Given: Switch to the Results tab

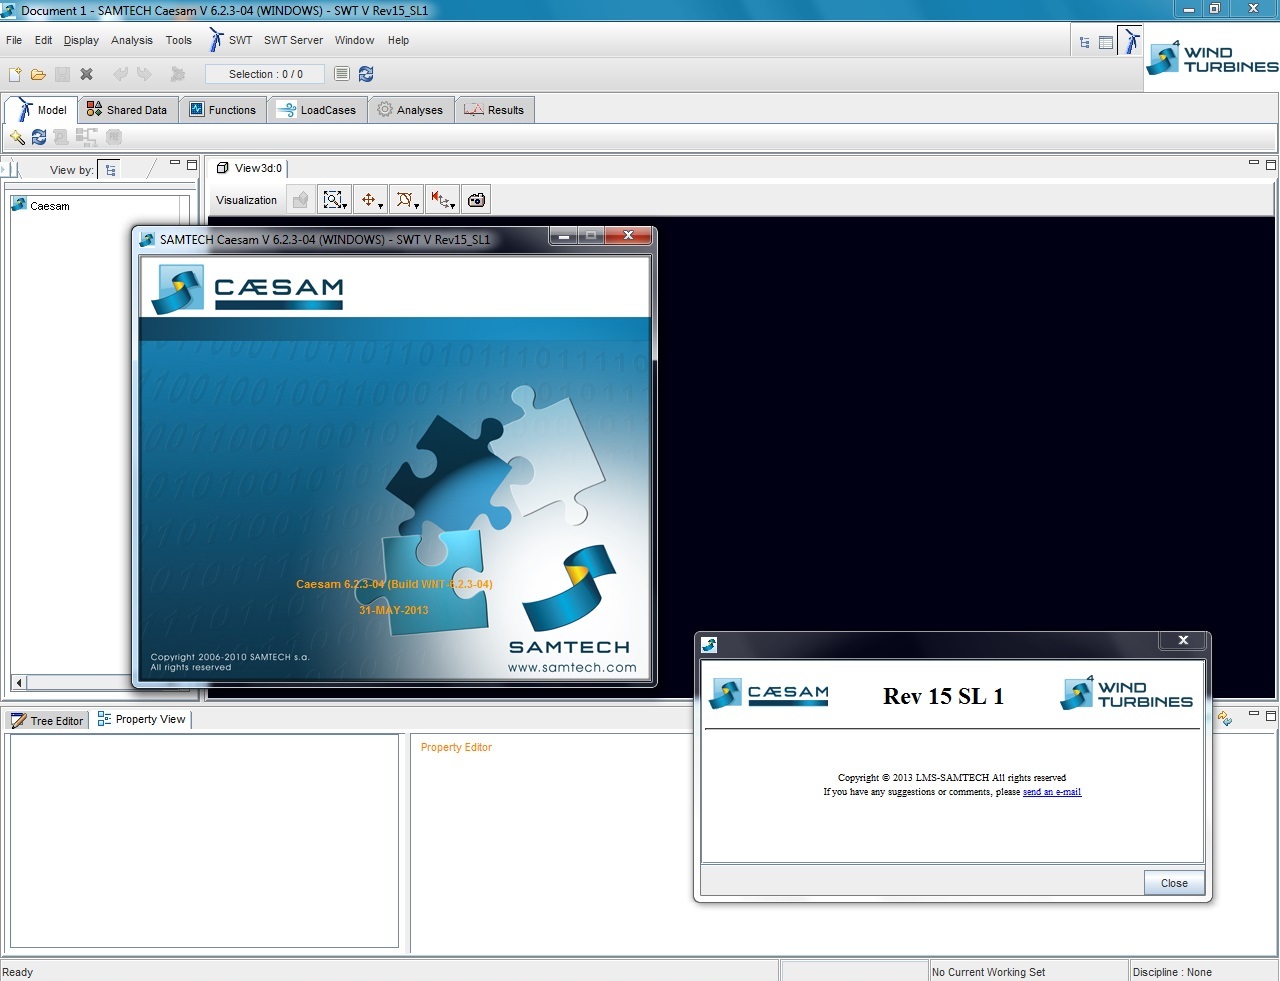Looking at the screenshot, I should pos(495,110).
